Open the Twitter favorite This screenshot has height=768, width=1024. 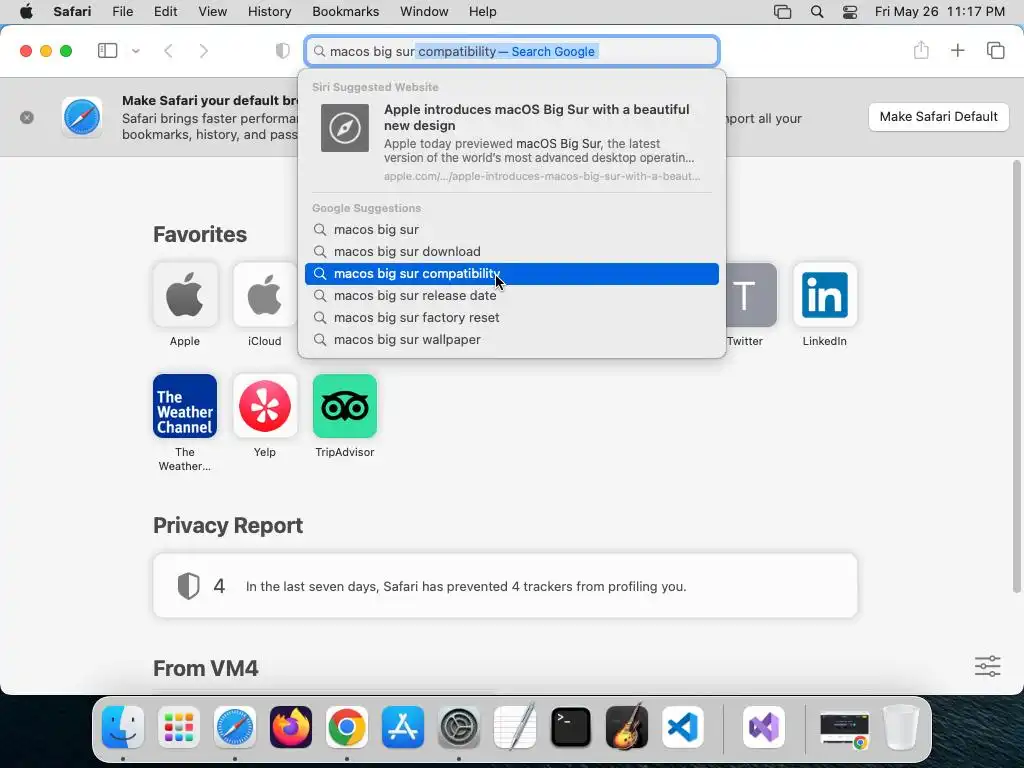(x=751, y=295)
